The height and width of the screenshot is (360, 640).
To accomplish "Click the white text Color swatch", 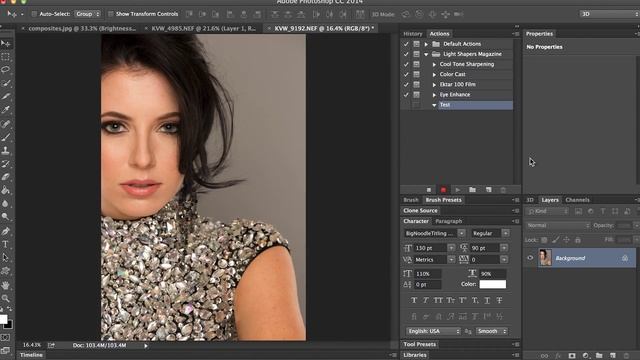I will click(493, 284).
